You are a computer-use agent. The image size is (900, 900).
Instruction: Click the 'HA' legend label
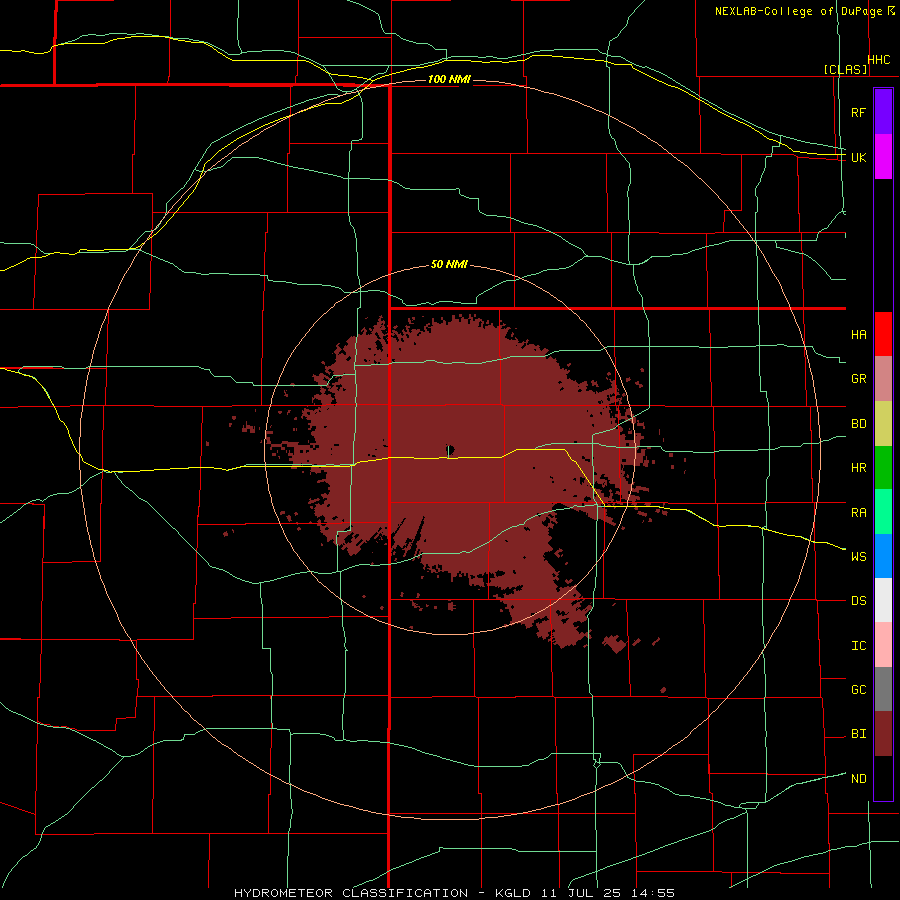[858, 335]
